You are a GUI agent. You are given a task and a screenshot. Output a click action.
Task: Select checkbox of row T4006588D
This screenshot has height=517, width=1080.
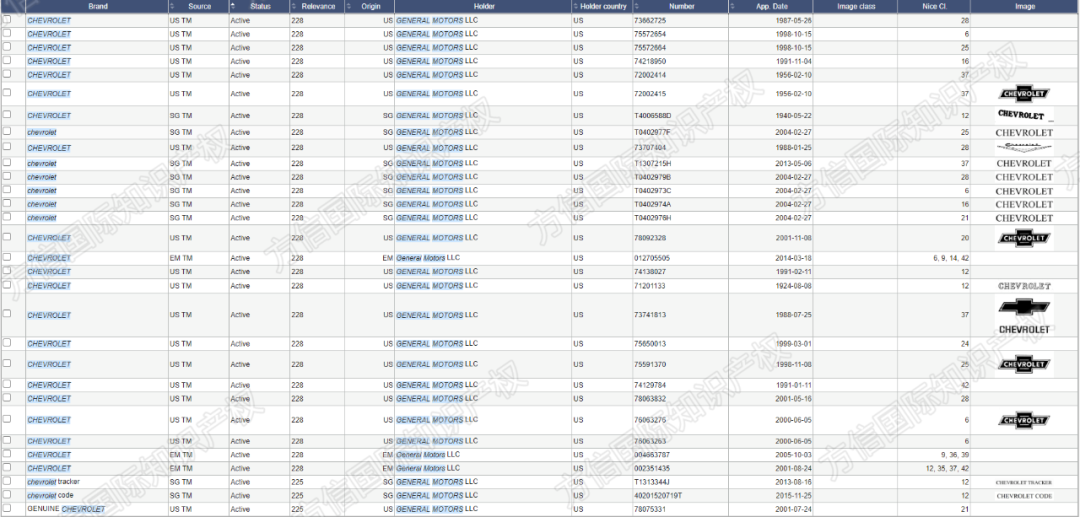pos(7,114)
